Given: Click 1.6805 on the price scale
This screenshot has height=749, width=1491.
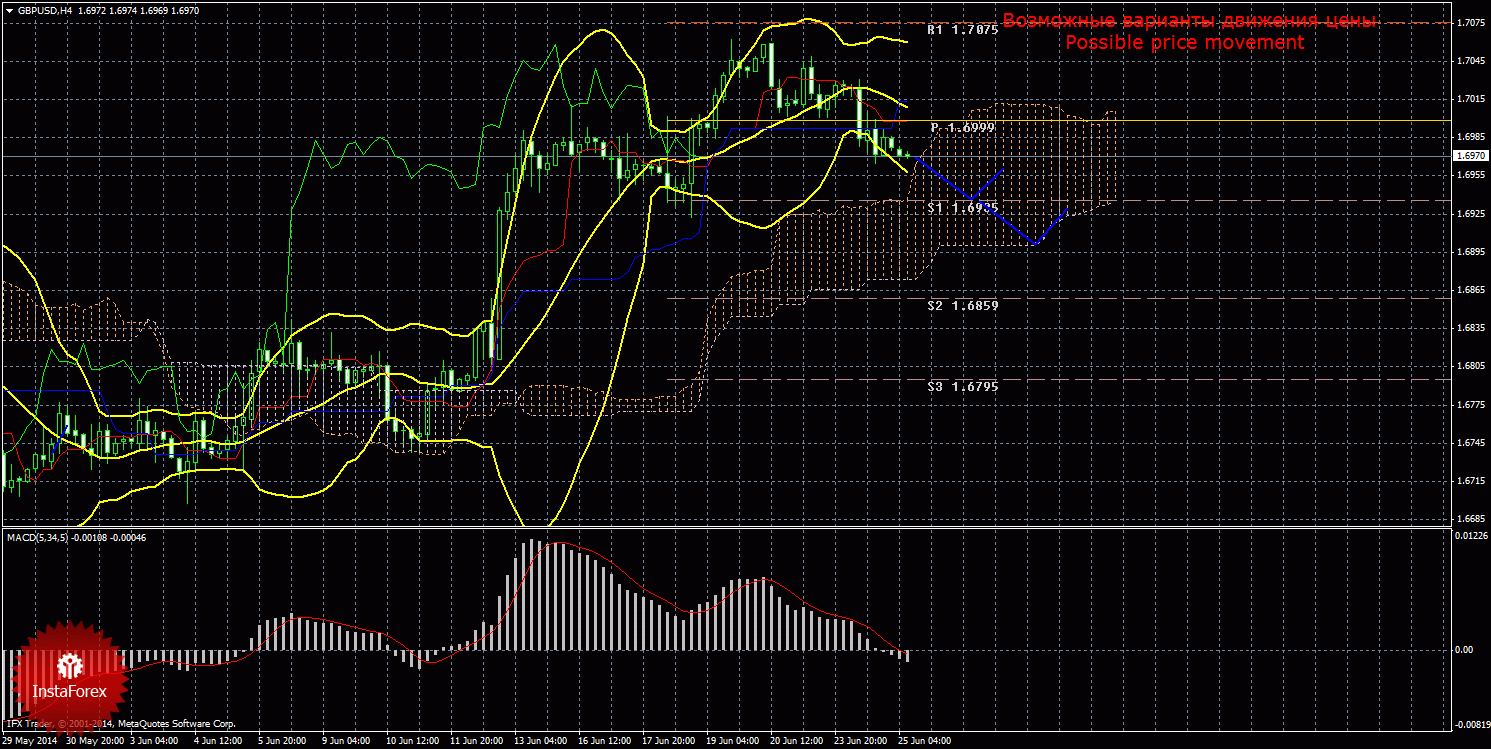Looking at the screenshot, I should (x=1470, y=366).
